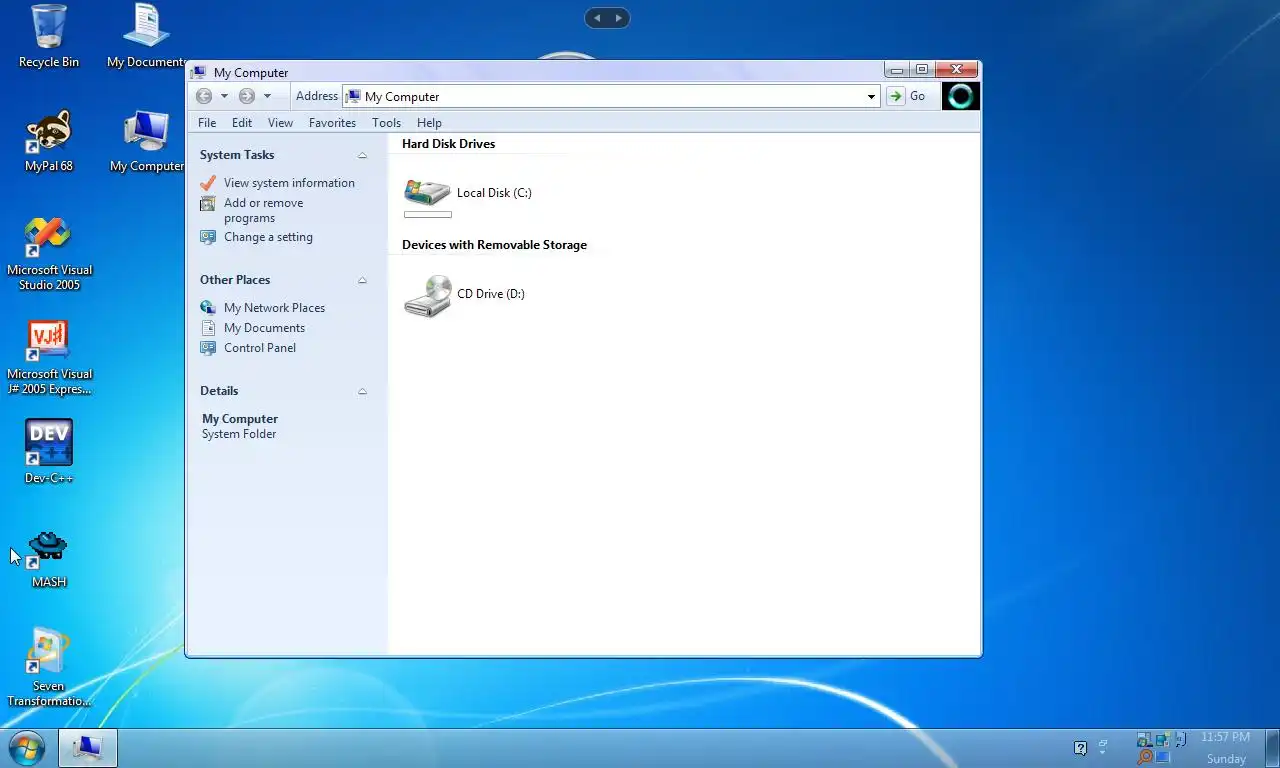
Task: Open the File menu
Action: (207, 123)
